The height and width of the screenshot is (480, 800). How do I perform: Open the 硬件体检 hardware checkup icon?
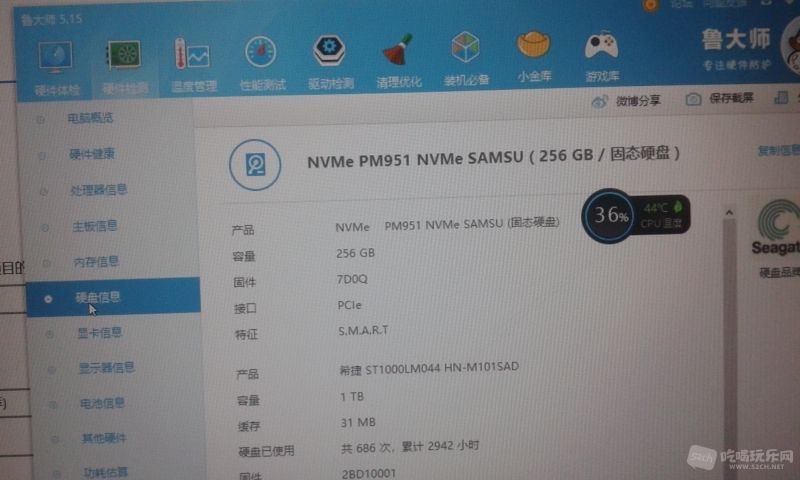[56, 59]
